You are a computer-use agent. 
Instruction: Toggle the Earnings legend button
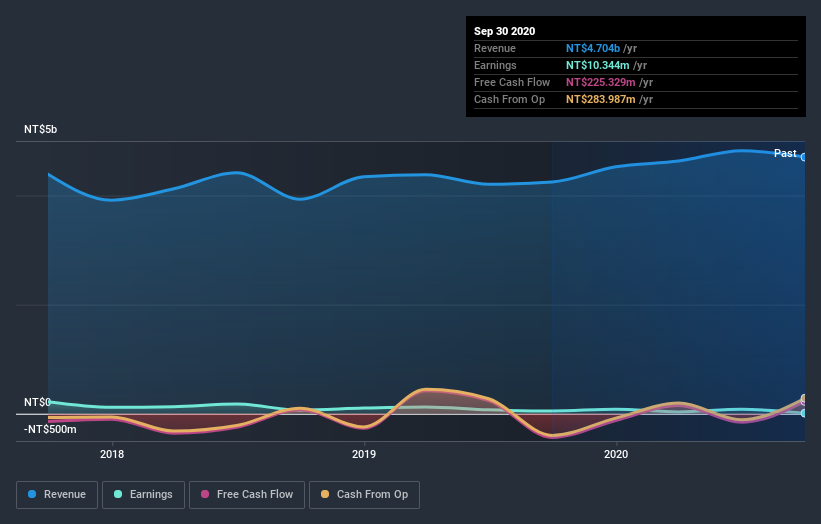(x=143, y=495)
